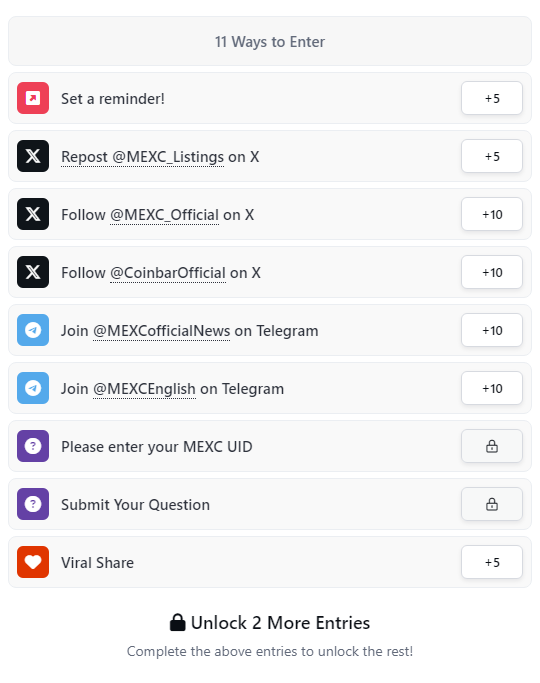Viewport: 540px width, 683px height.
Task: Expand the Please enter your MEXC UID entry
Action: pyautogui.click(x=270, y=446)
